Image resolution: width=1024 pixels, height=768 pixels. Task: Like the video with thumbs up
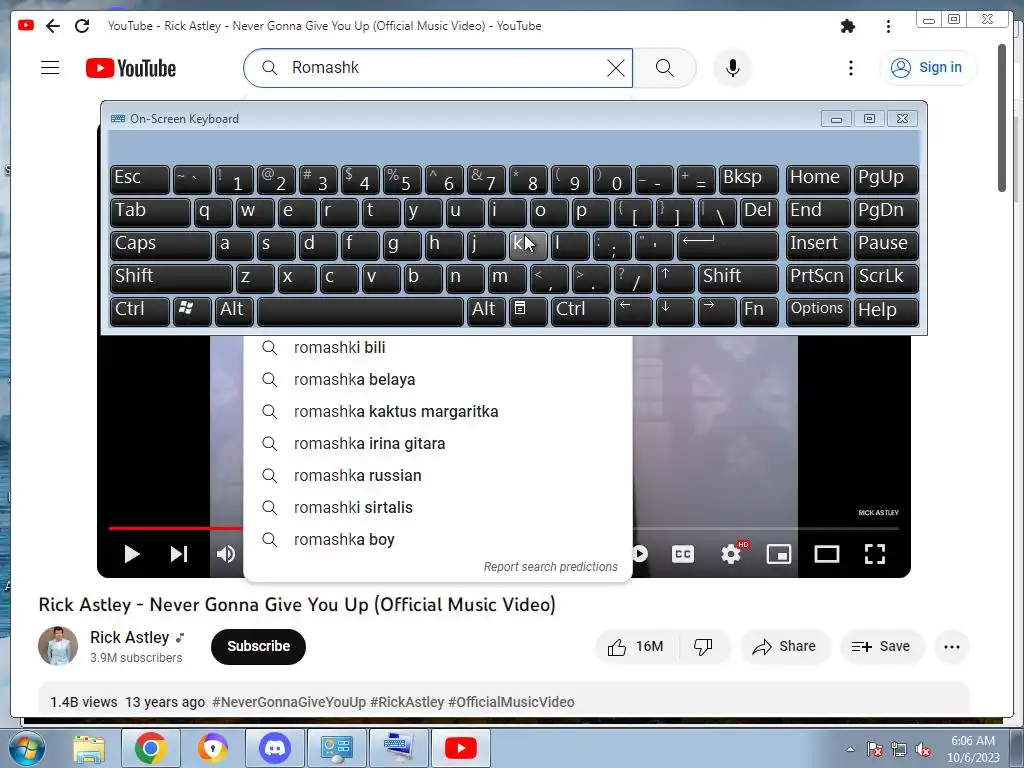point(635,647)
